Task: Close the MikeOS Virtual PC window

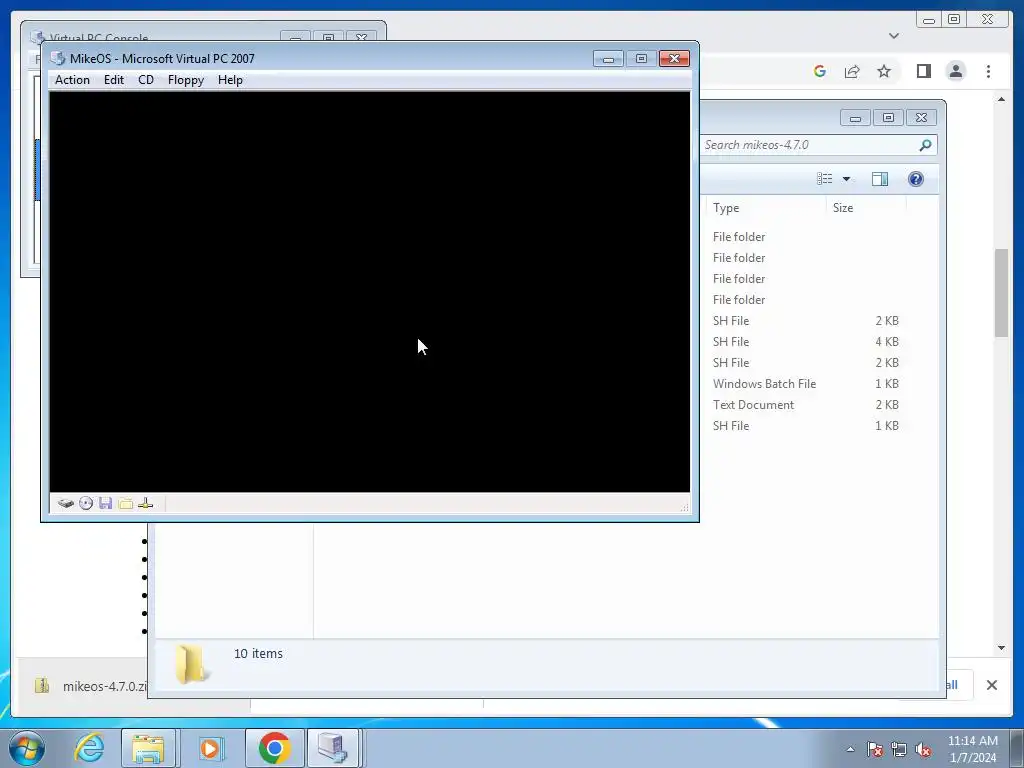Action: (x=674, y=59)
